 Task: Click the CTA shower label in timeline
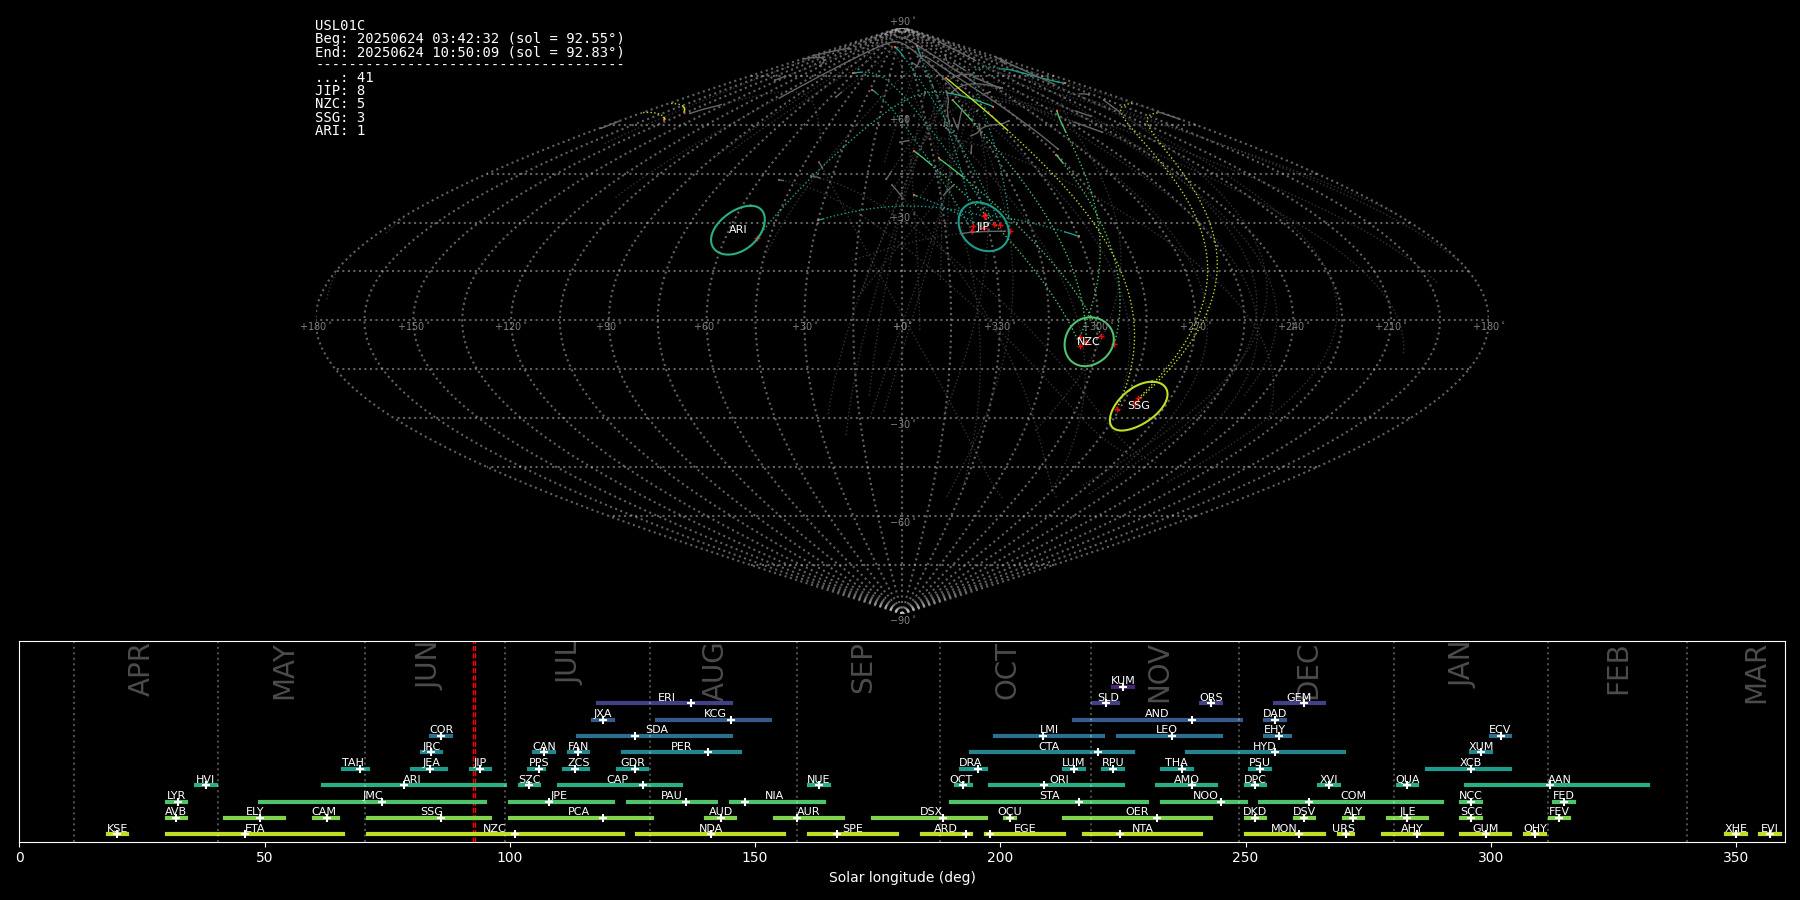1049,747
